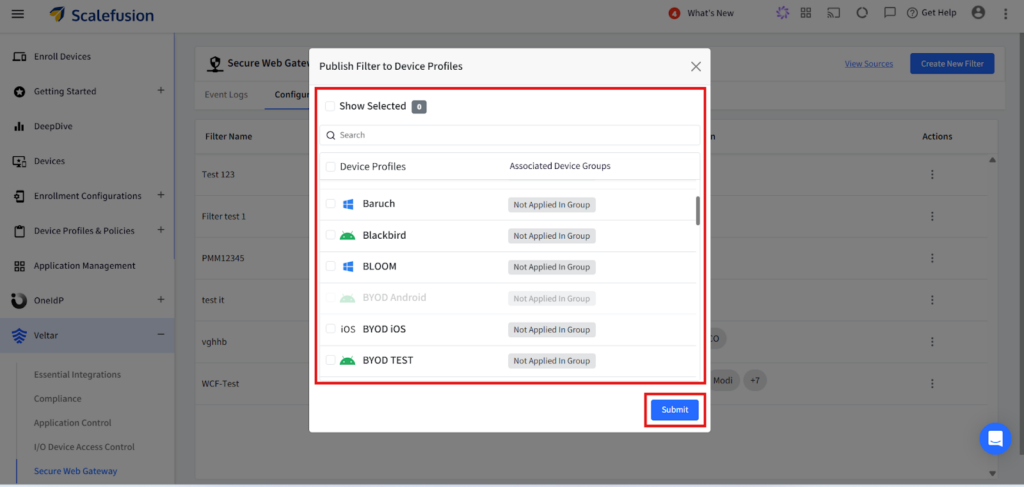Click Create New Filter button
Image resolution: width=1024 pixels, height=487 pixels.
(x=952, y=64)
